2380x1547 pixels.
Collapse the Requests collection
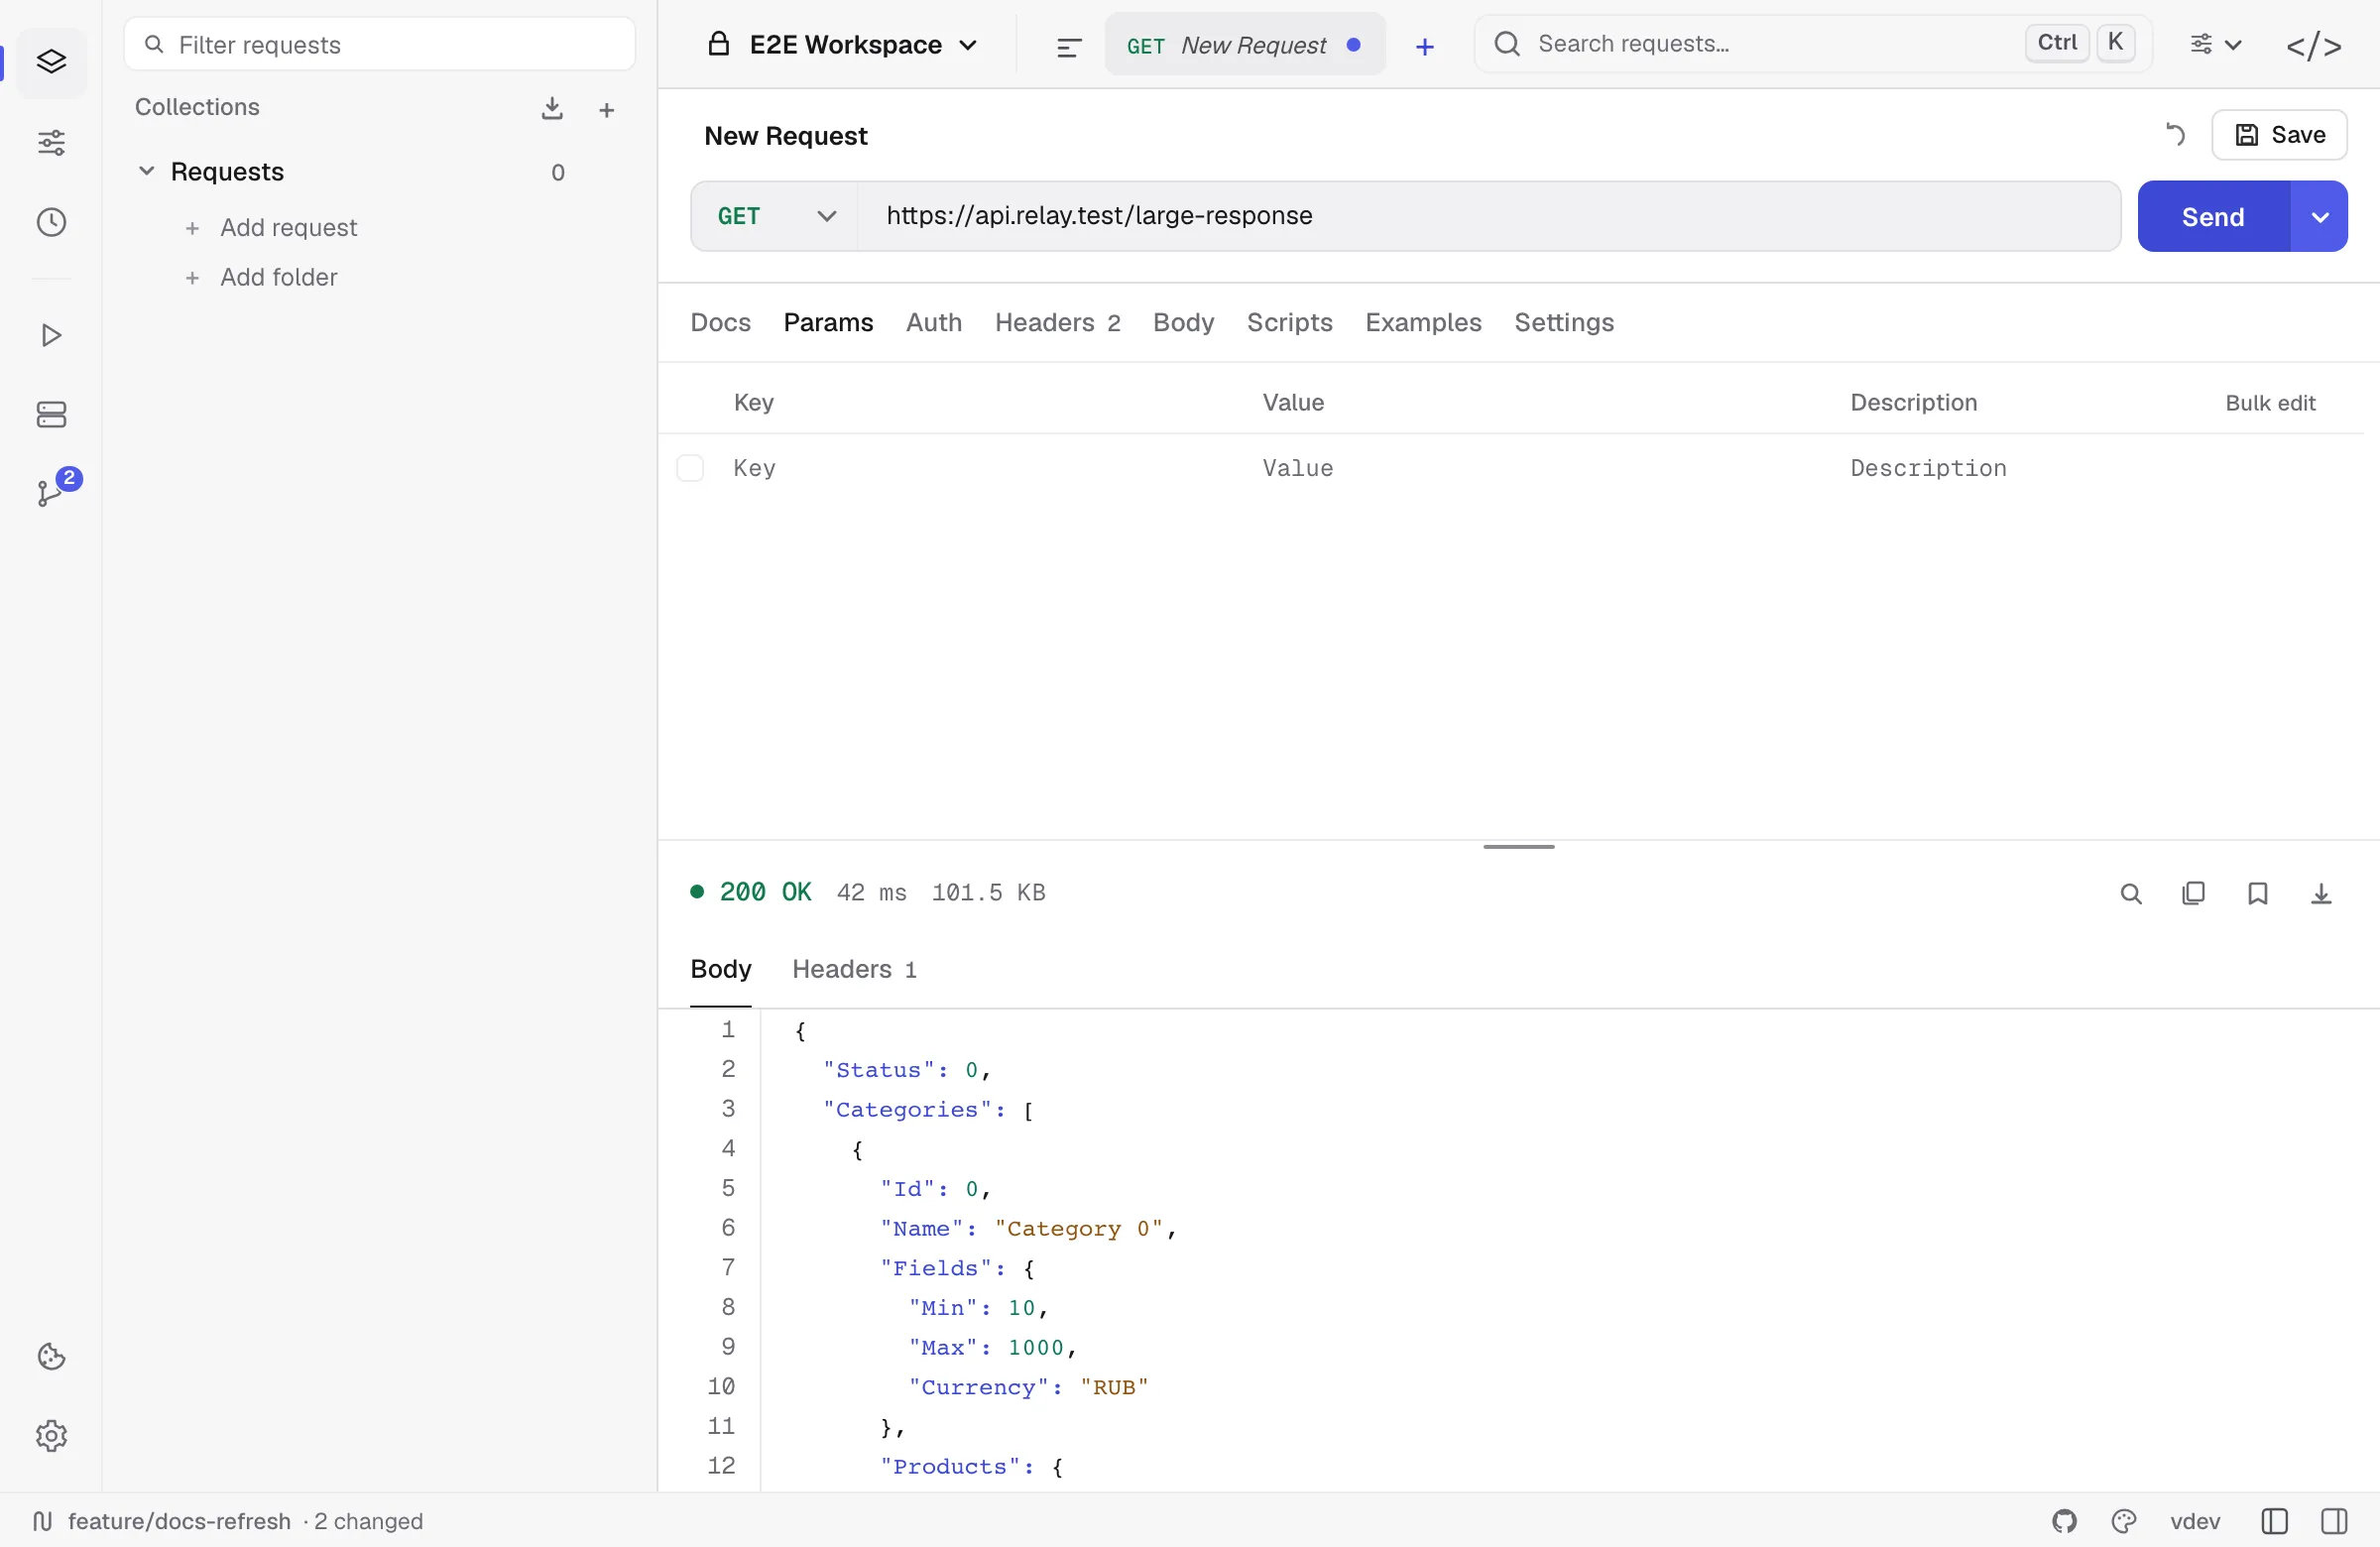[x=146, y=171]
